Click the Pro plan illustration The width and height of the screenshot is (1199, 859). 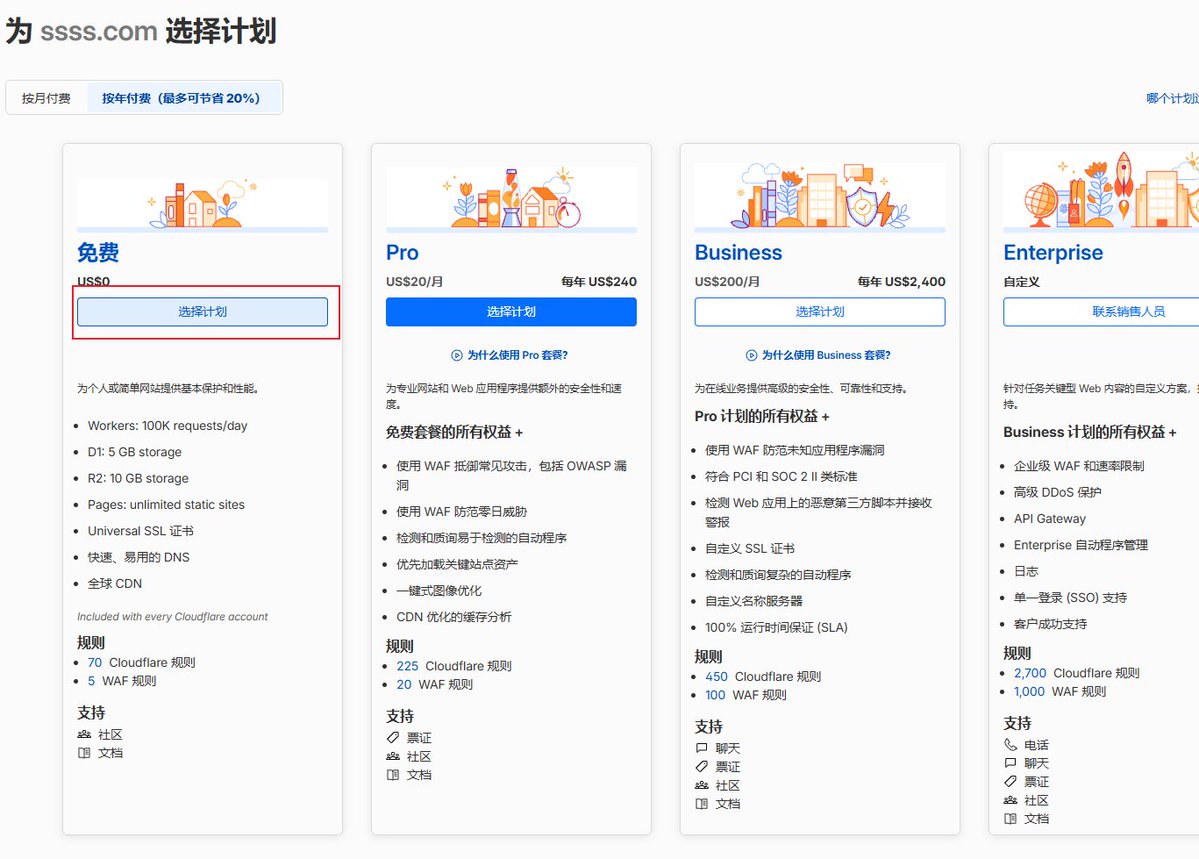click(511, 198)
